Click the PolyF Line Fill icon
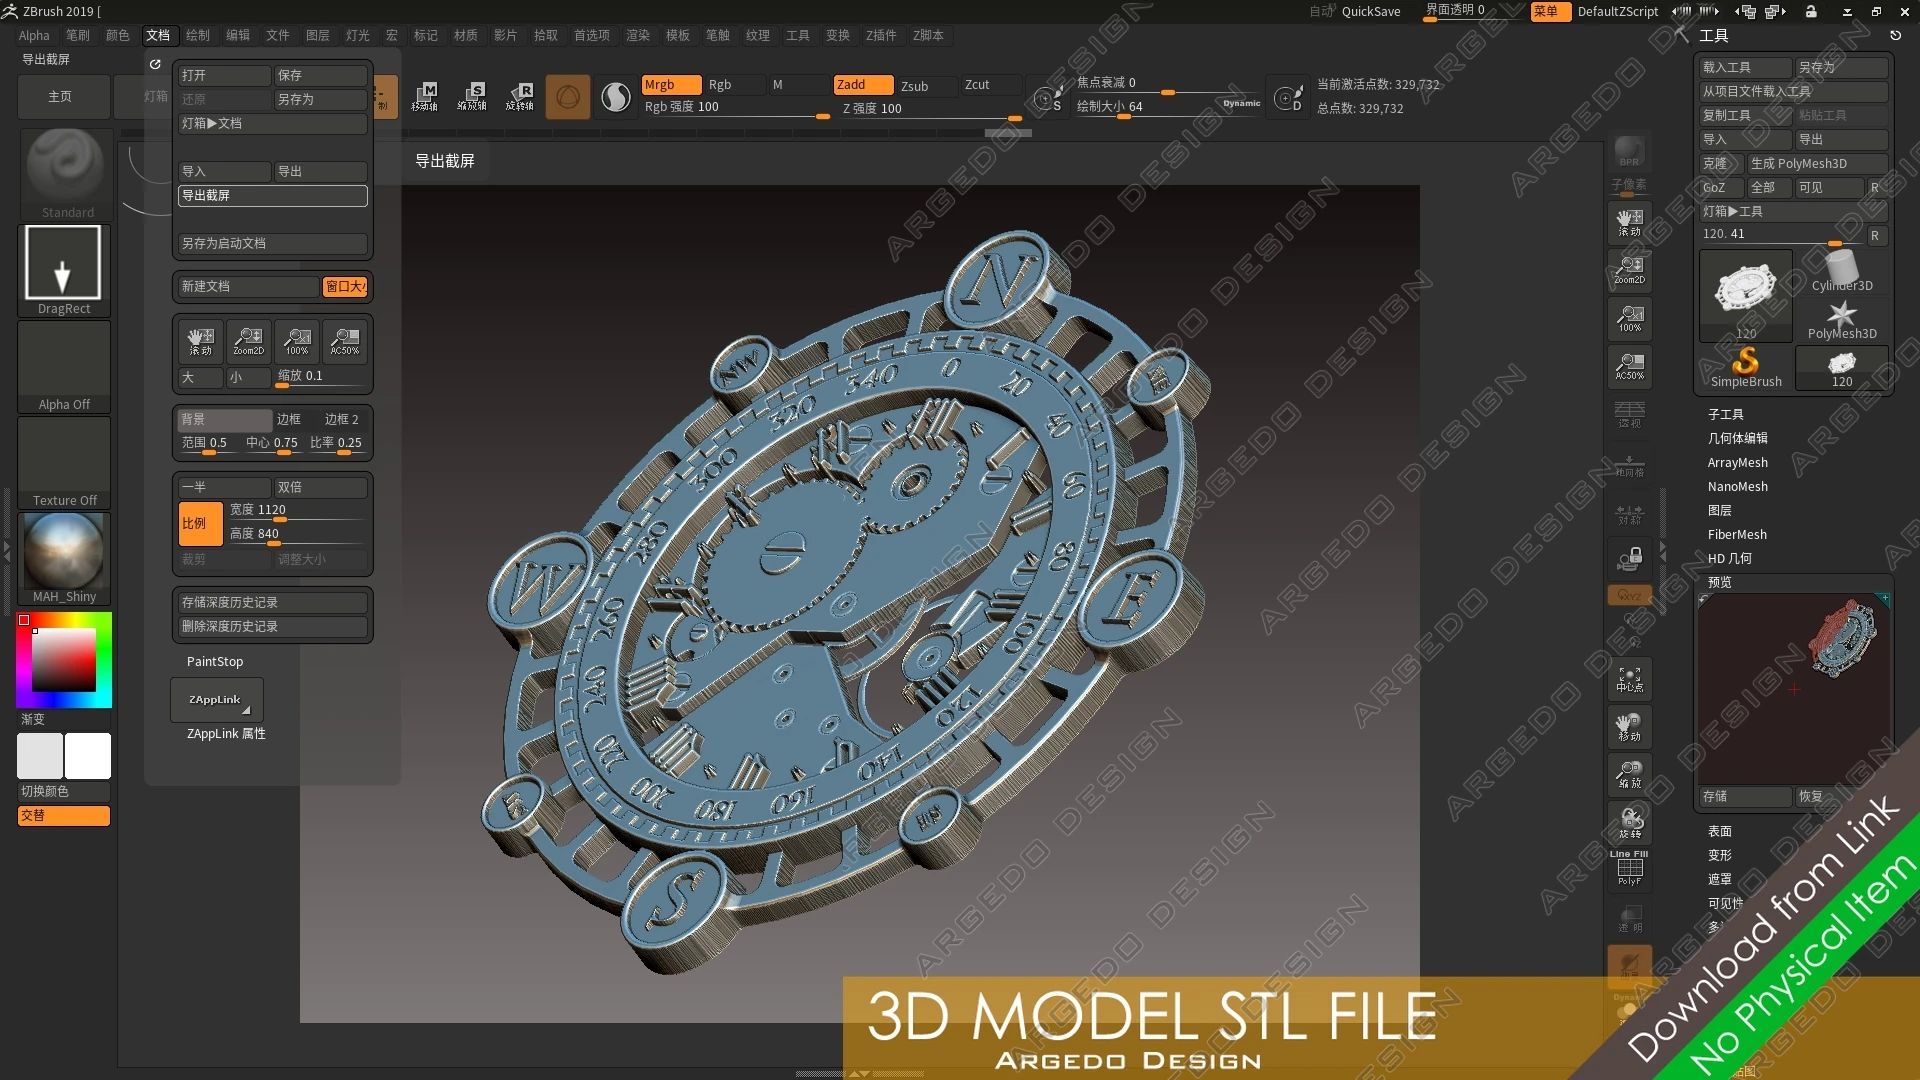 coord(1629,868)
